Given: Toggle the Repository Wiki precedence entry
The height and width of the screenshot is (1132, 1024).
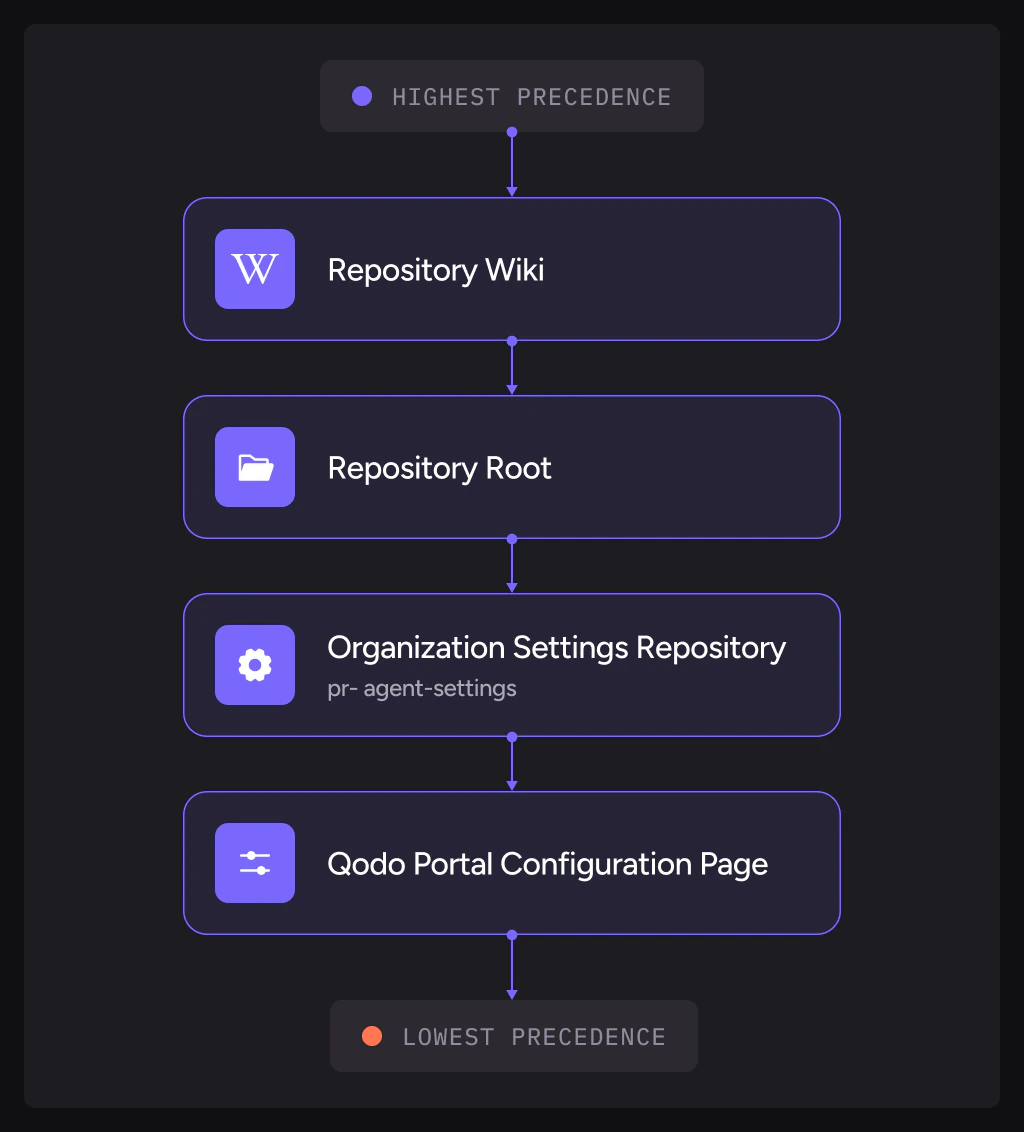Looking at the screenshot, I should coord(512,268).
